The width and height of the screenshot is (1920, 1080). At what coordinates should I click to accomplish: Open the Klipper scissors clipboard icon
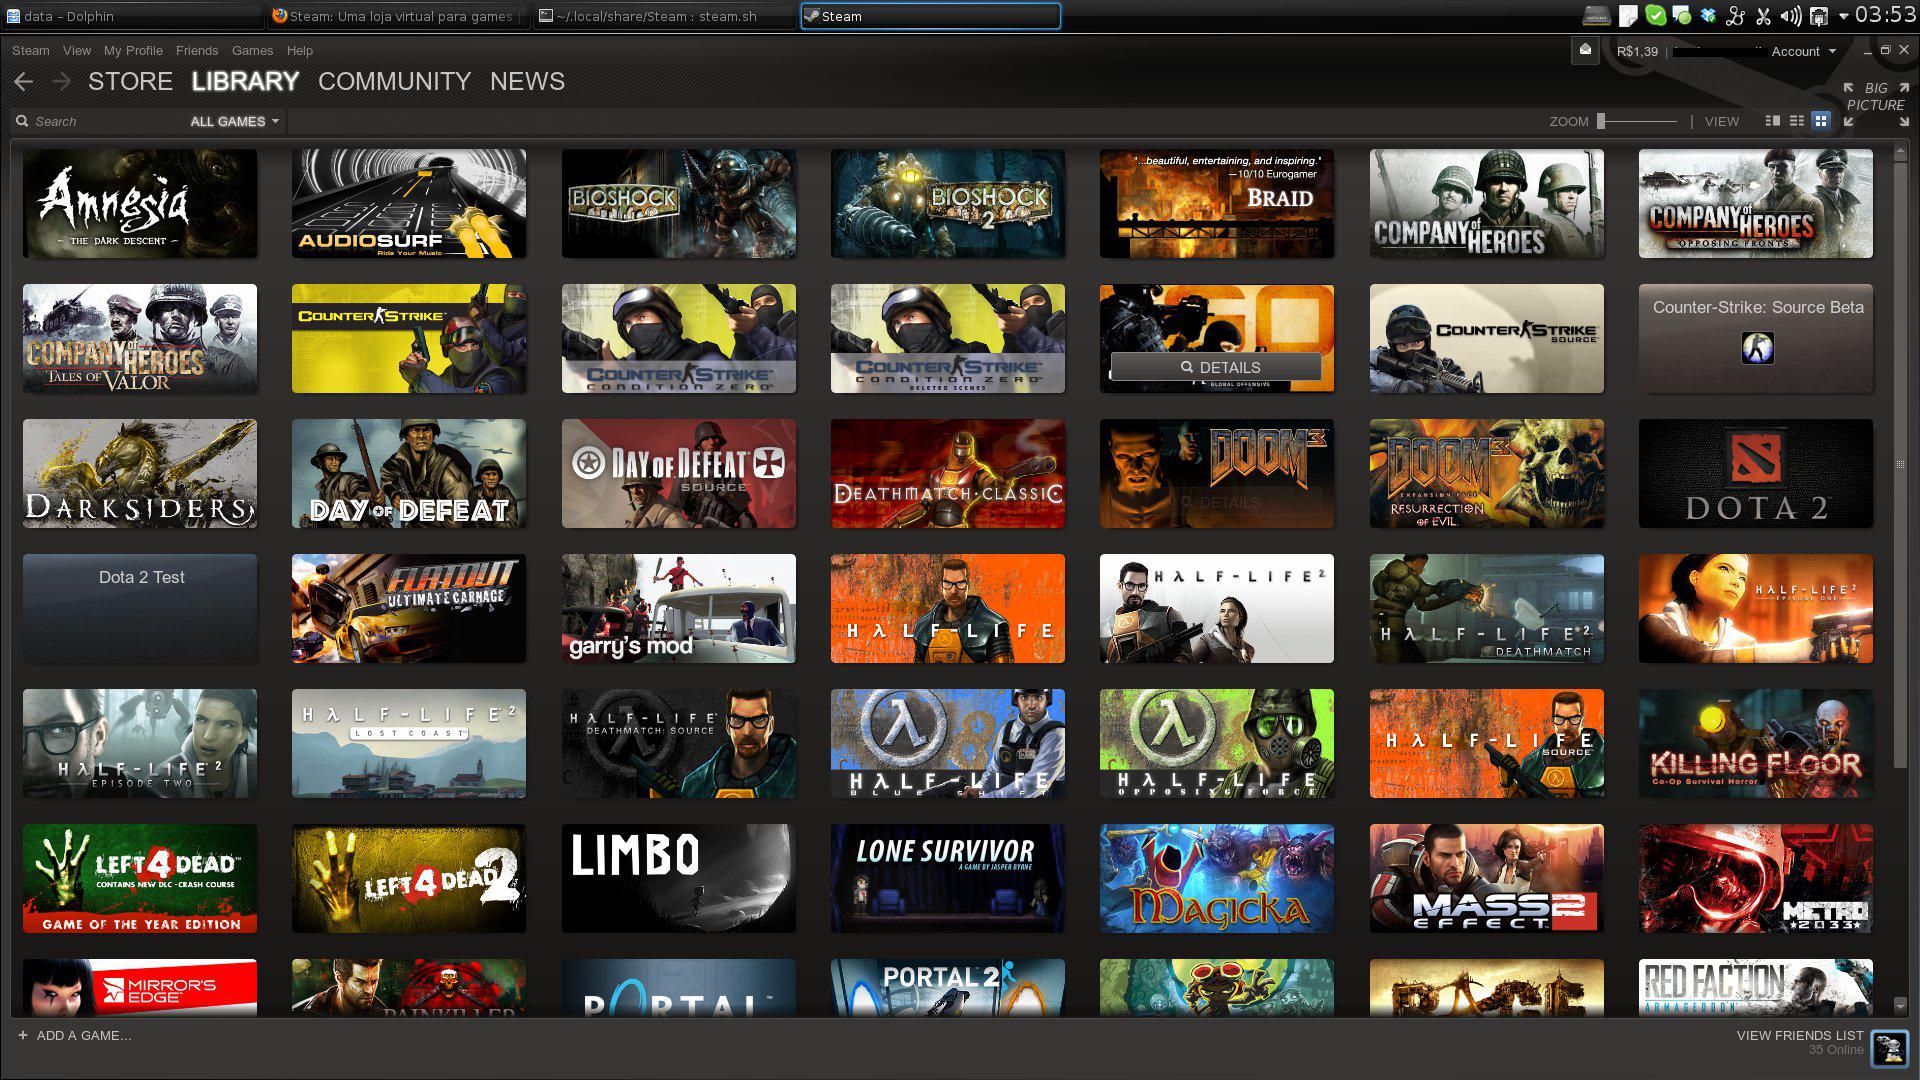point(1763,16)
